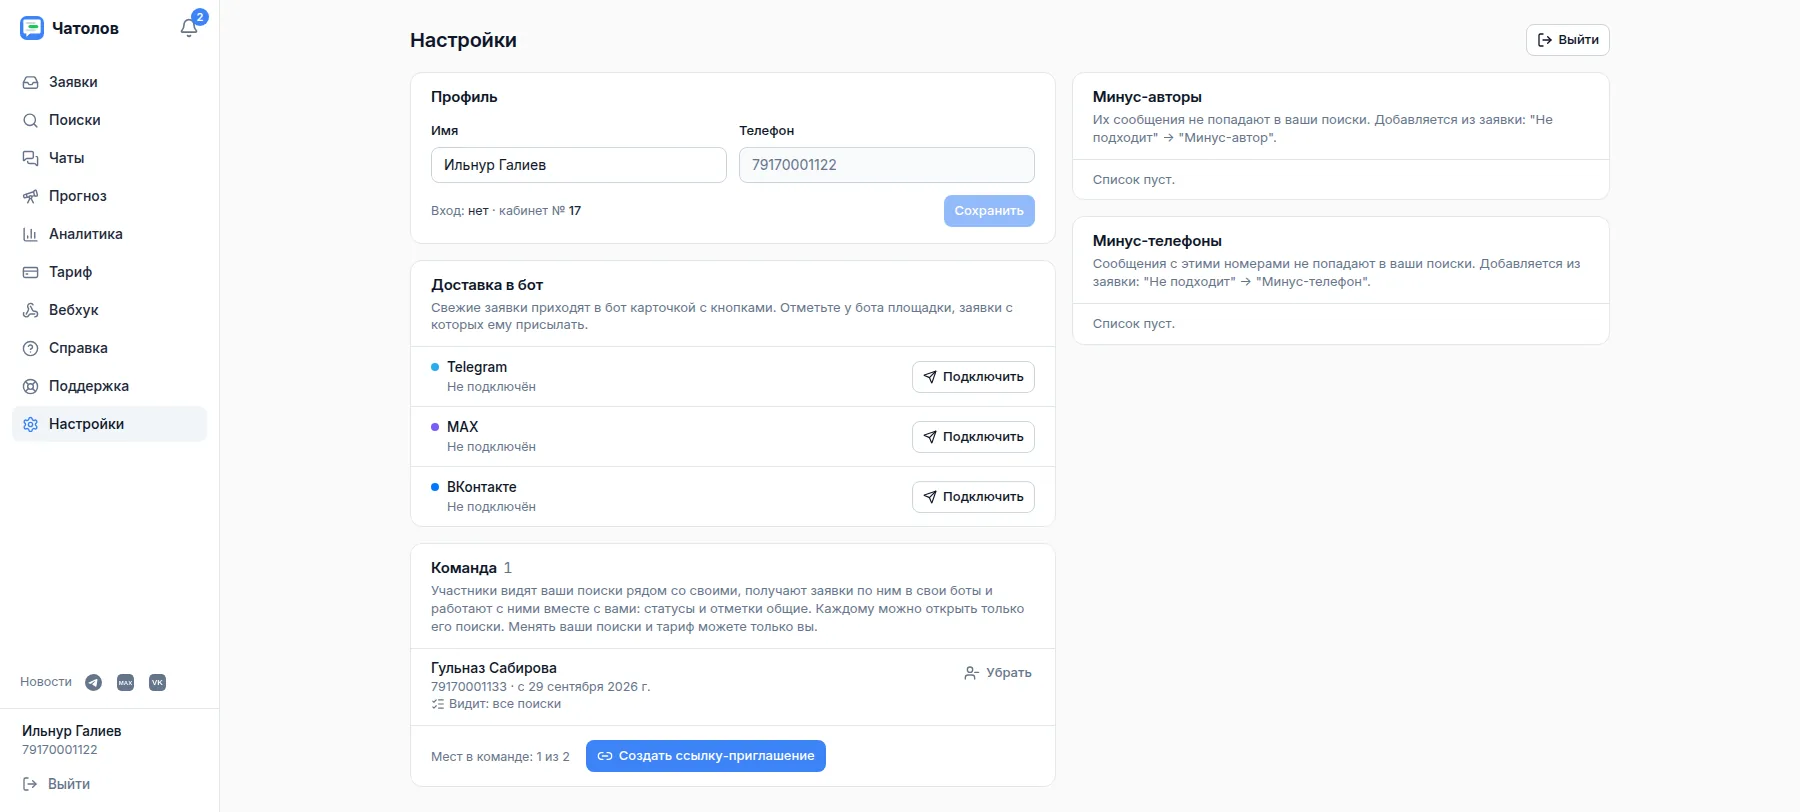Click the Заявки inbox icon

(x=30, y=82)
